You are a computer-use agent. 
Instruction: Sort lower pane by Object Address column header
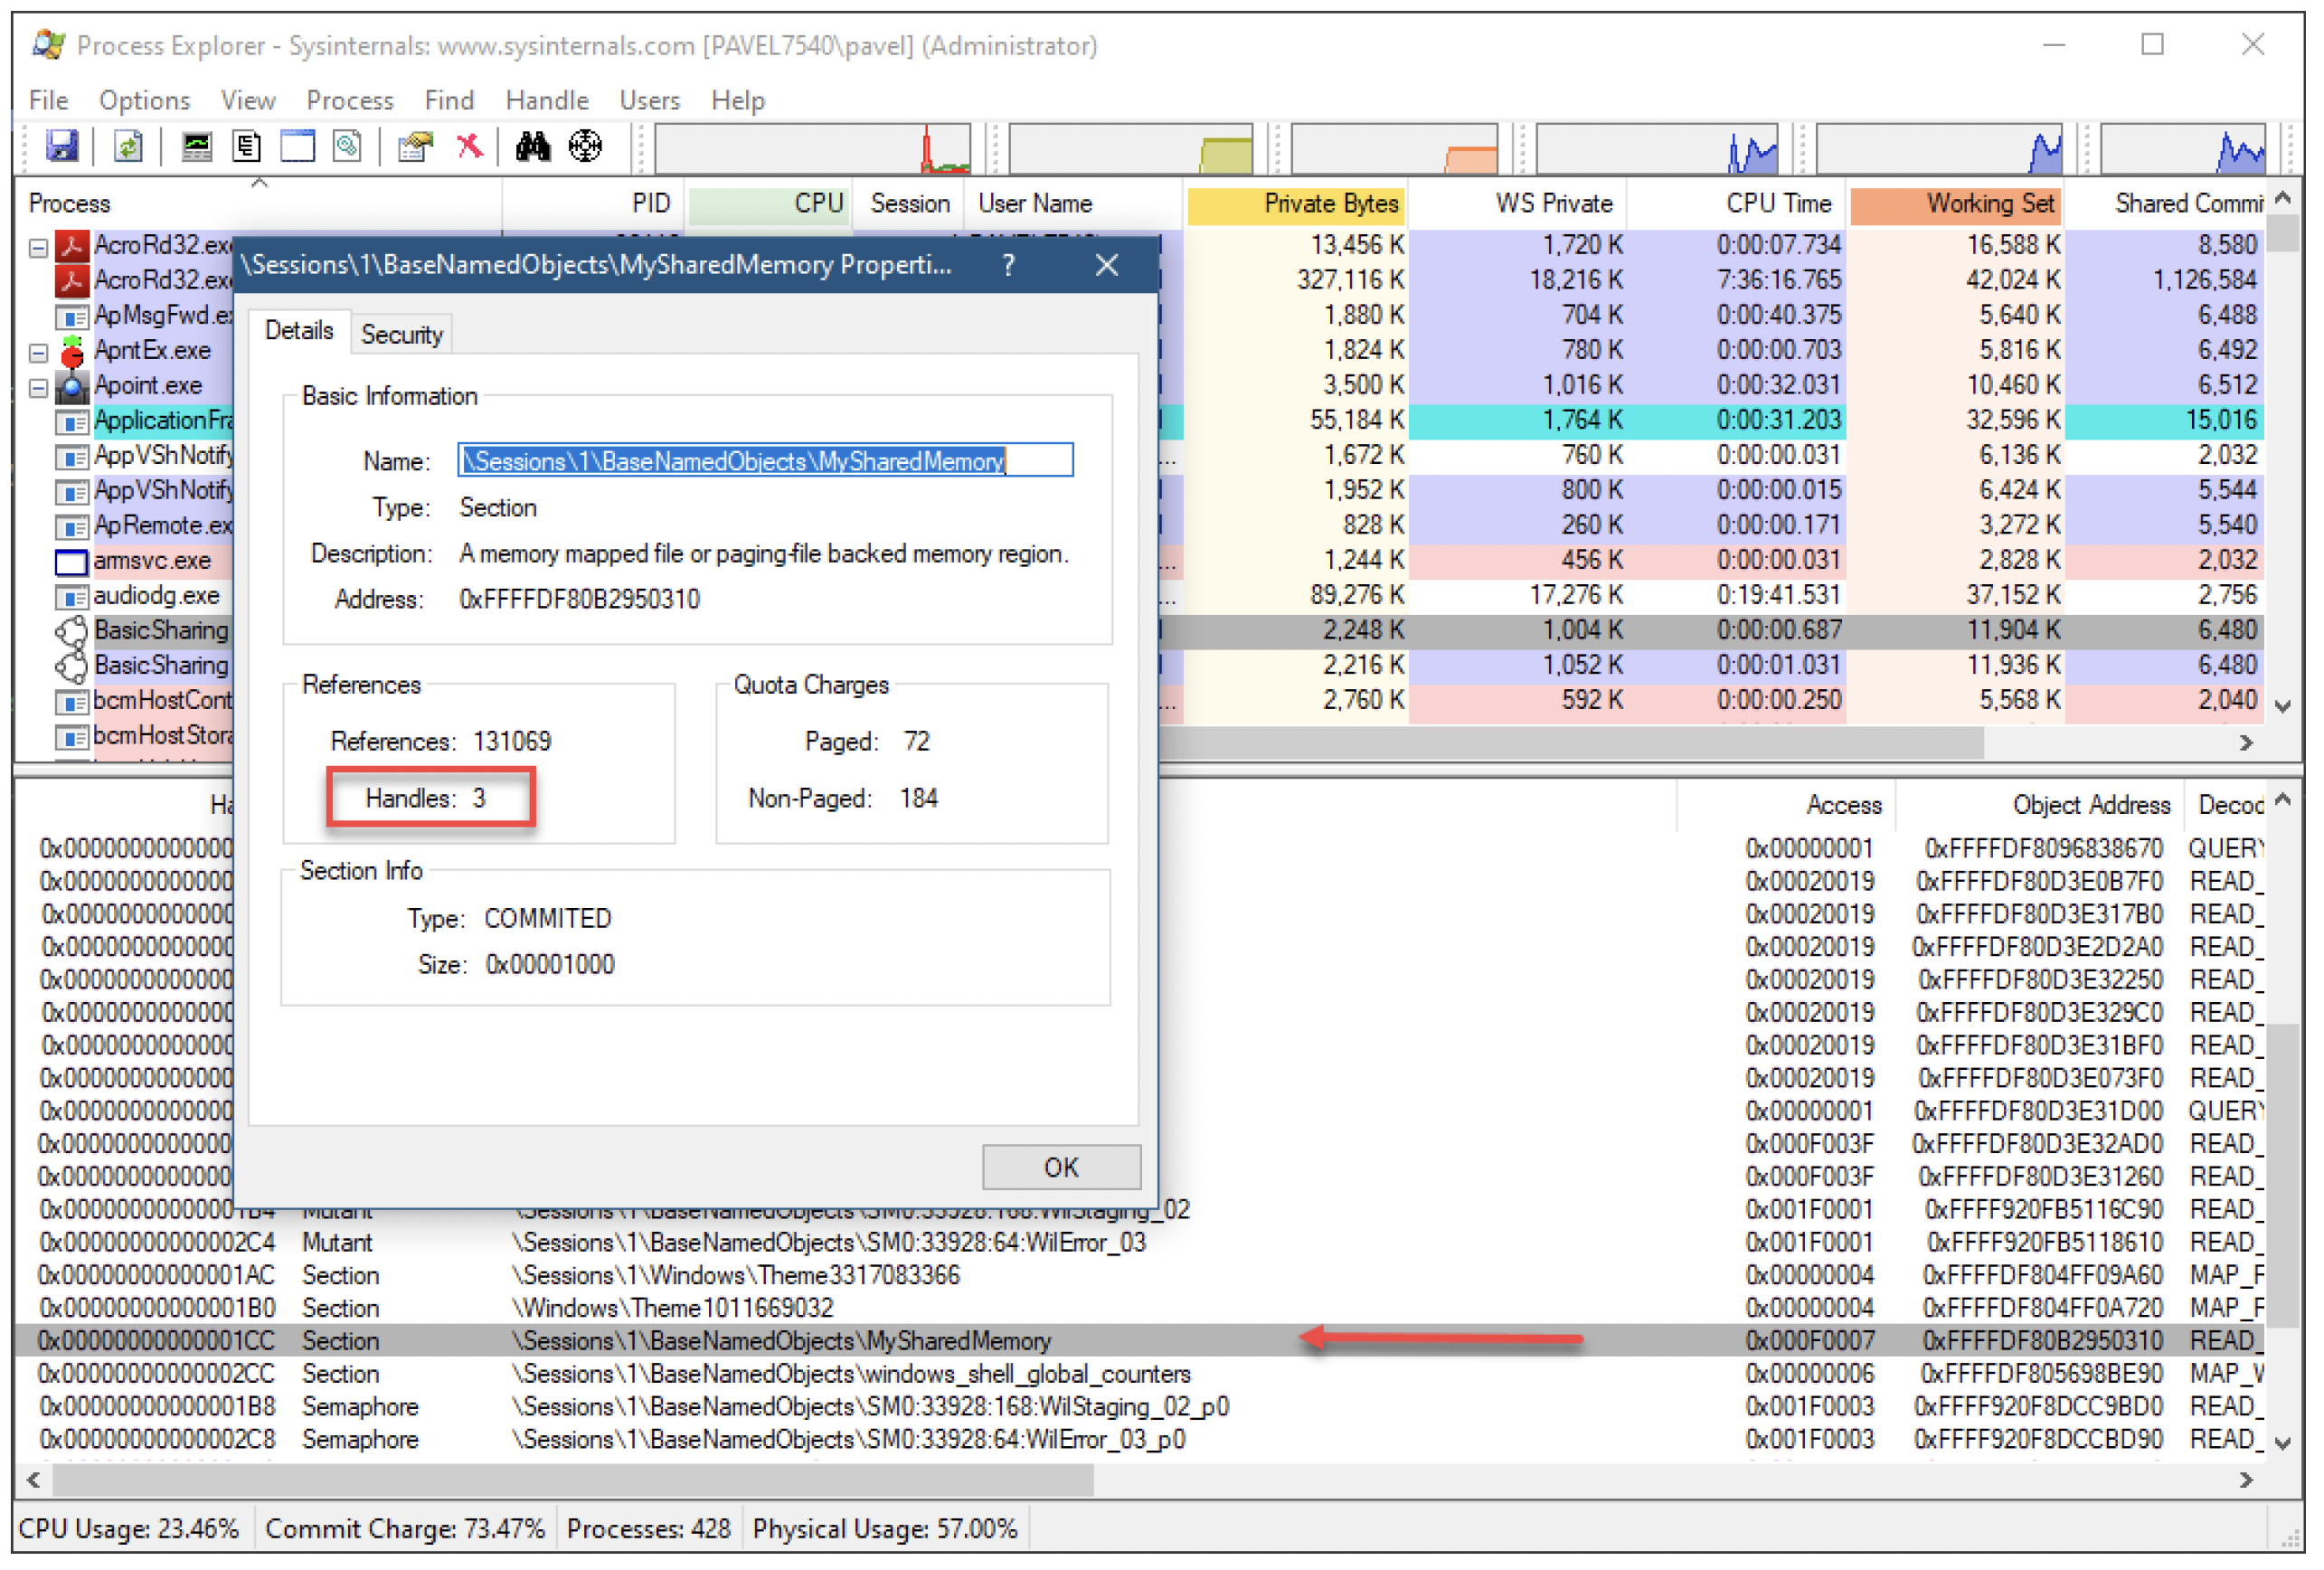click(2039, 805)
